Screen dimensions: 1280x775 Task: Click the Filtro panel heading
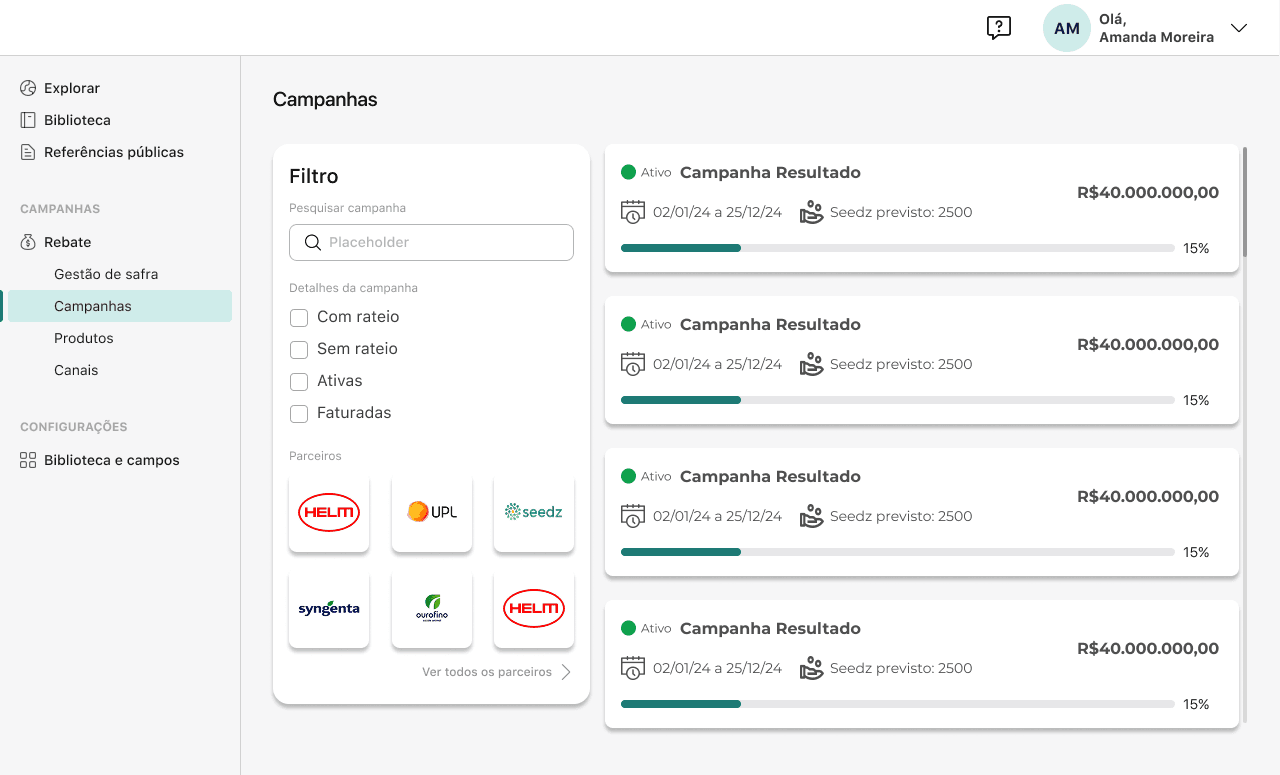314,176
